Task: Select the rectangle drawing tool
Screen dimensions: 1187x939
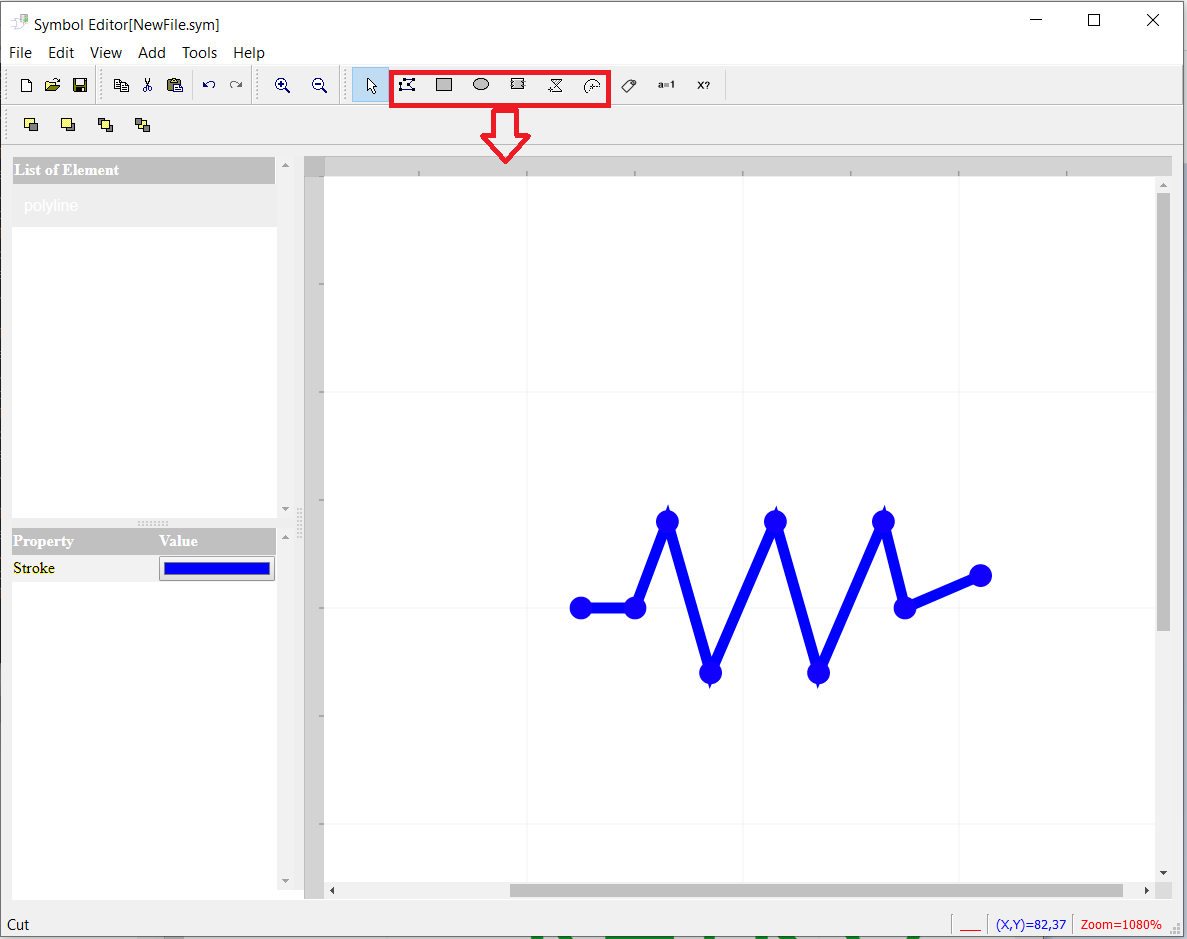Action: [x=444, y=85]
